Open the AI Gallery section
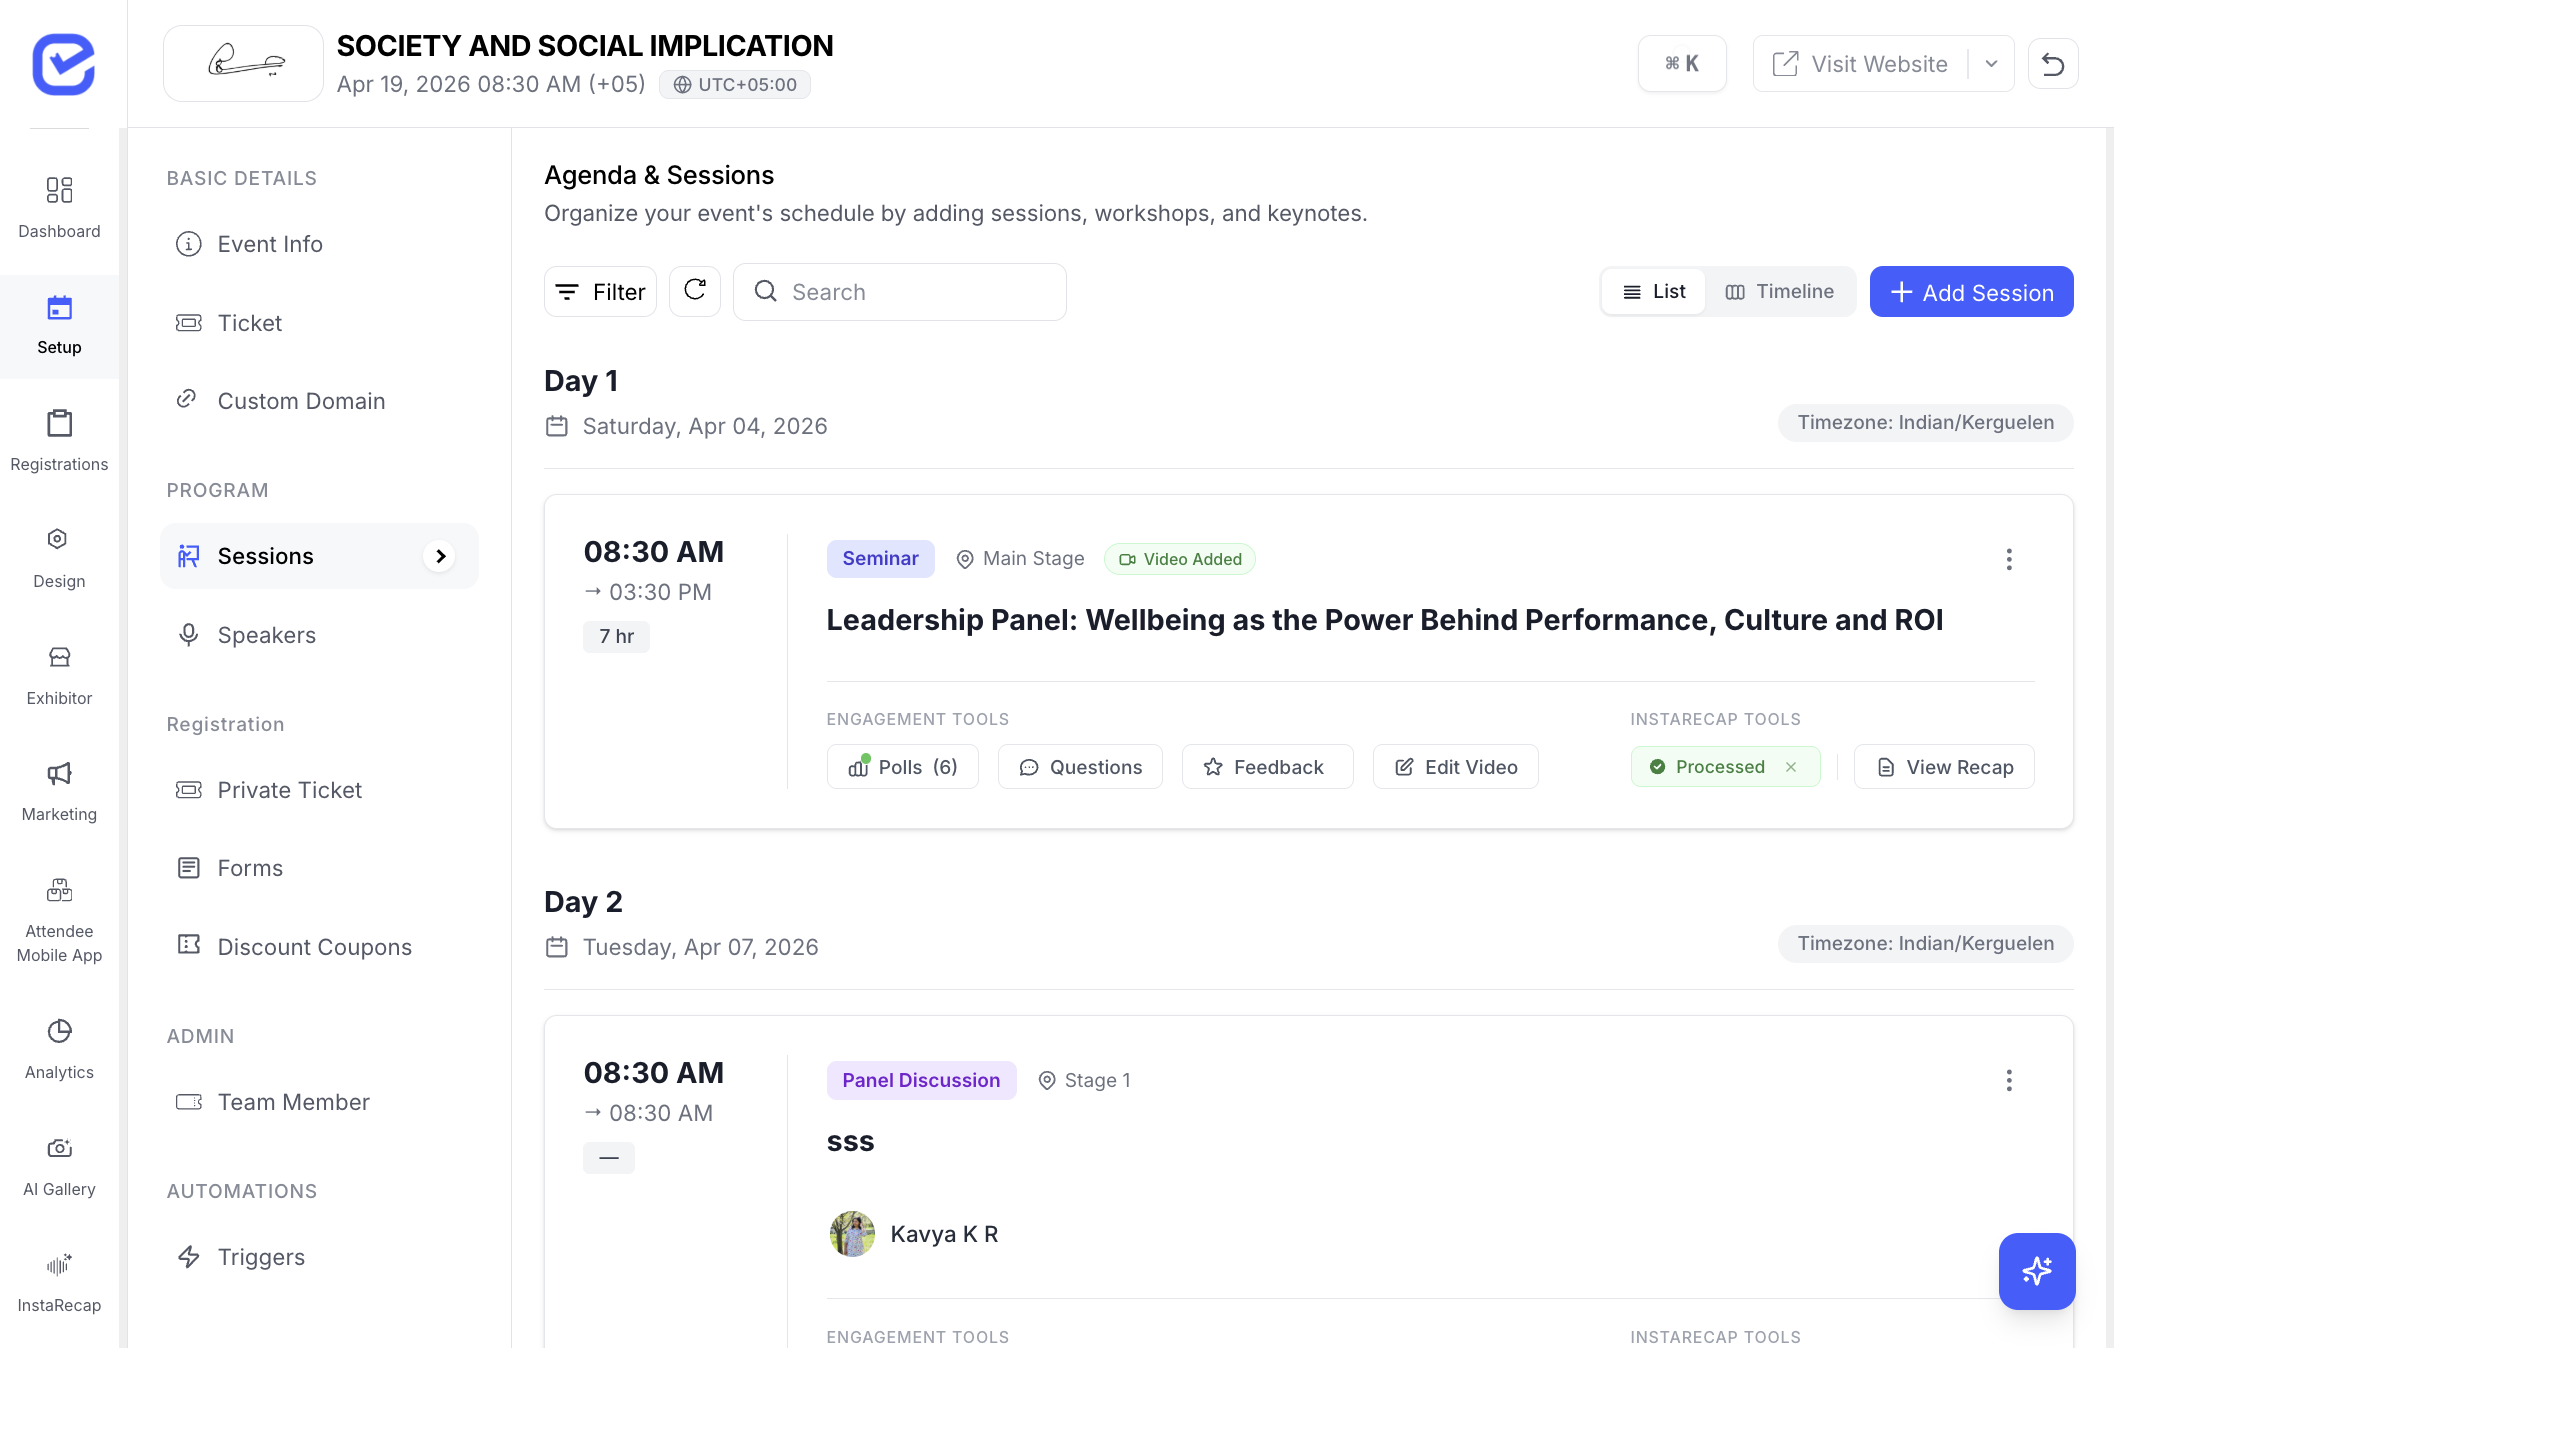This screenshot has width=2560, height=1440. [59, 1166]
